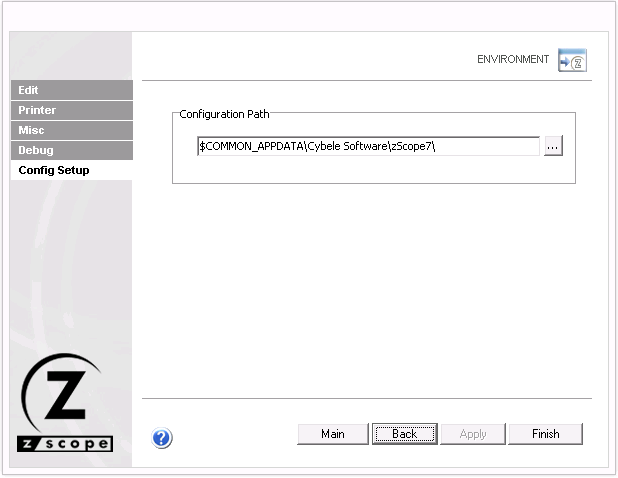This screenshot has height=478, width=618.
Task: Select the Misc tab in the sidebar
Action: coord(71,130)
